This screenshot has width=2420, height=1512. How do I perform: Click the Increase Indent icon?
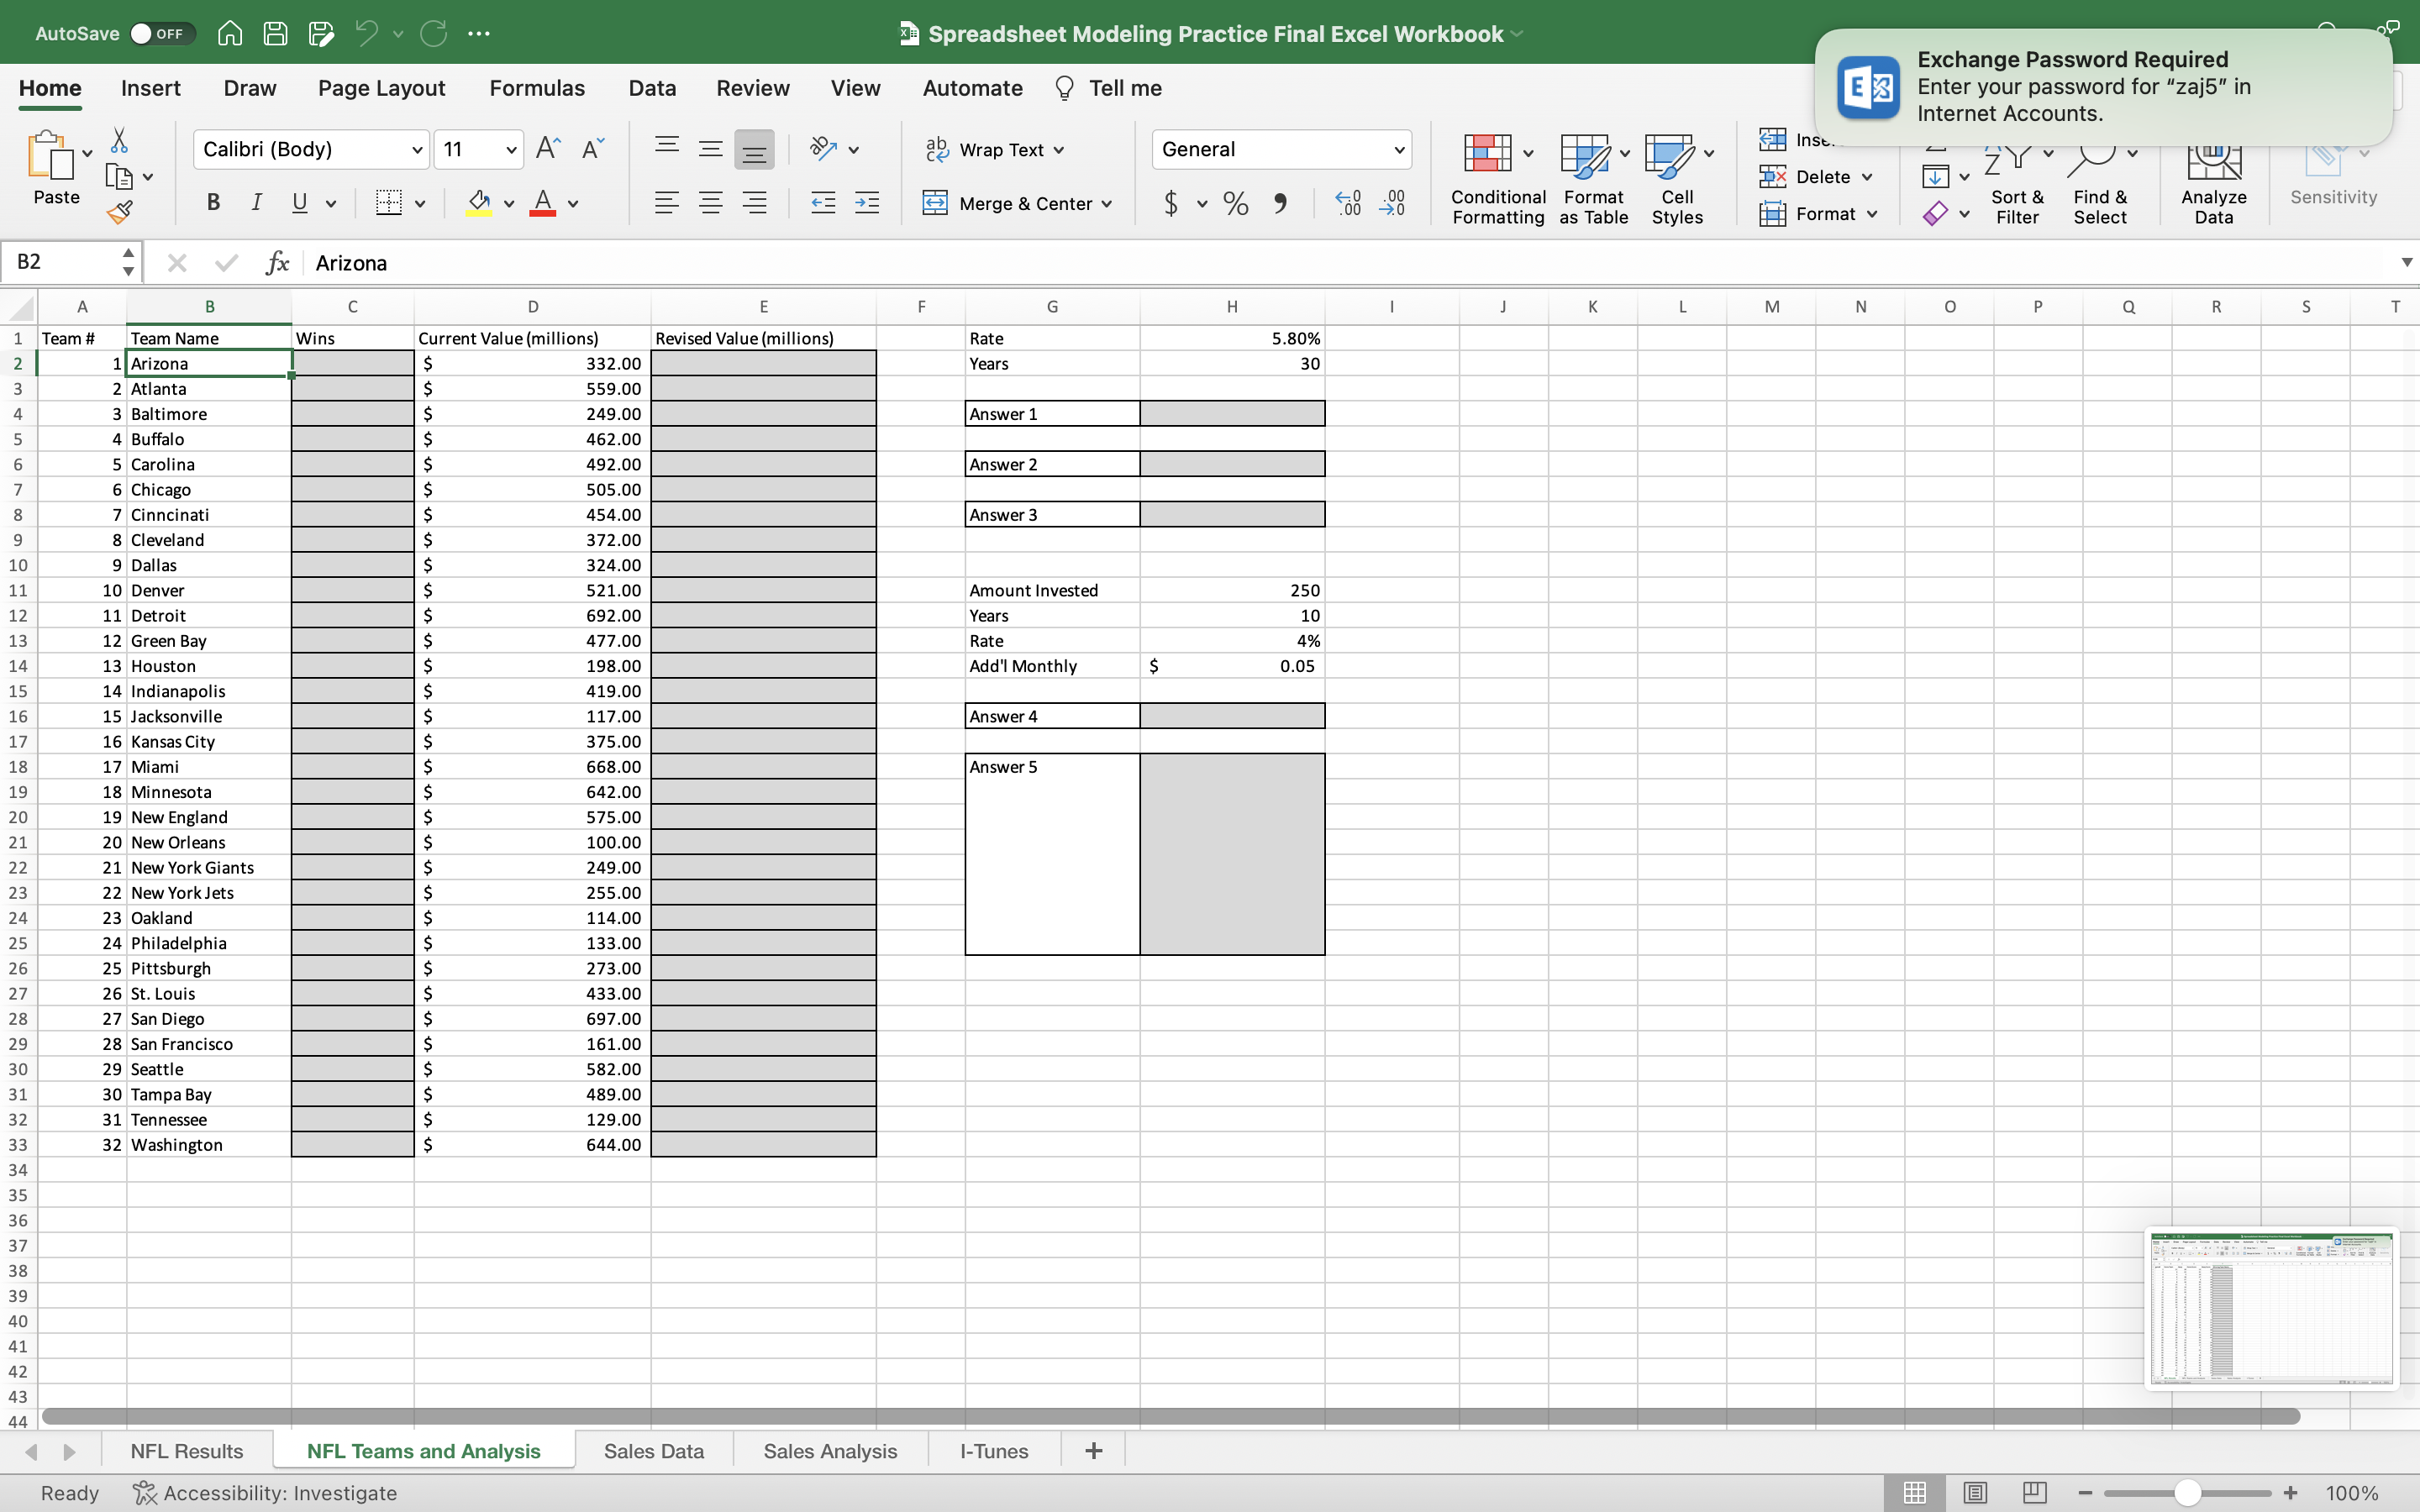tap(867, 203)
